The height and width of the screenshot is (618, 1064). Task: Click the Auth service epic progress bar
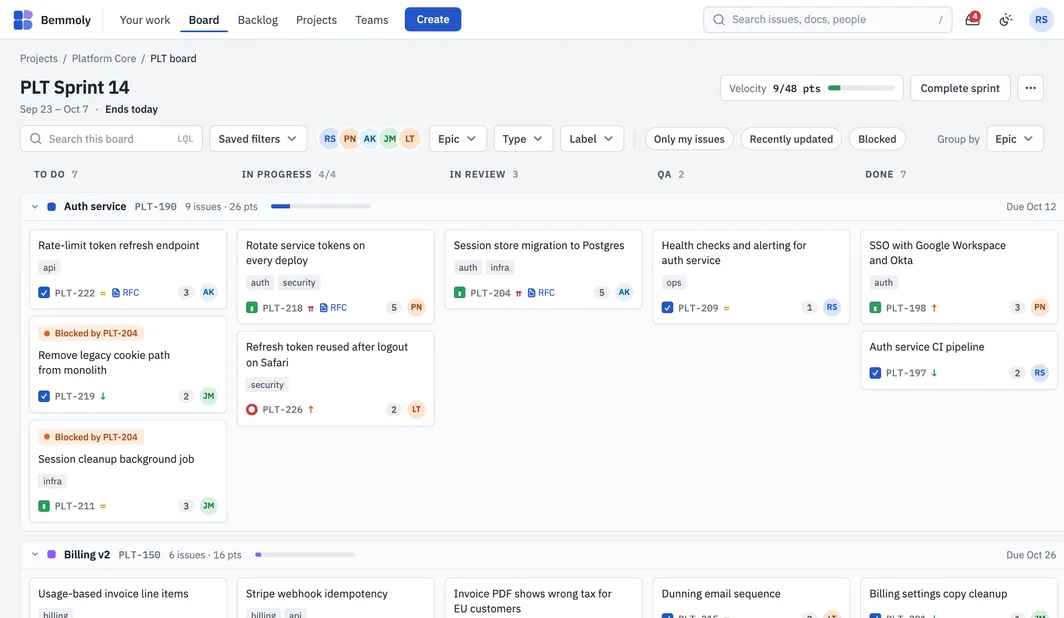(320, 206)
